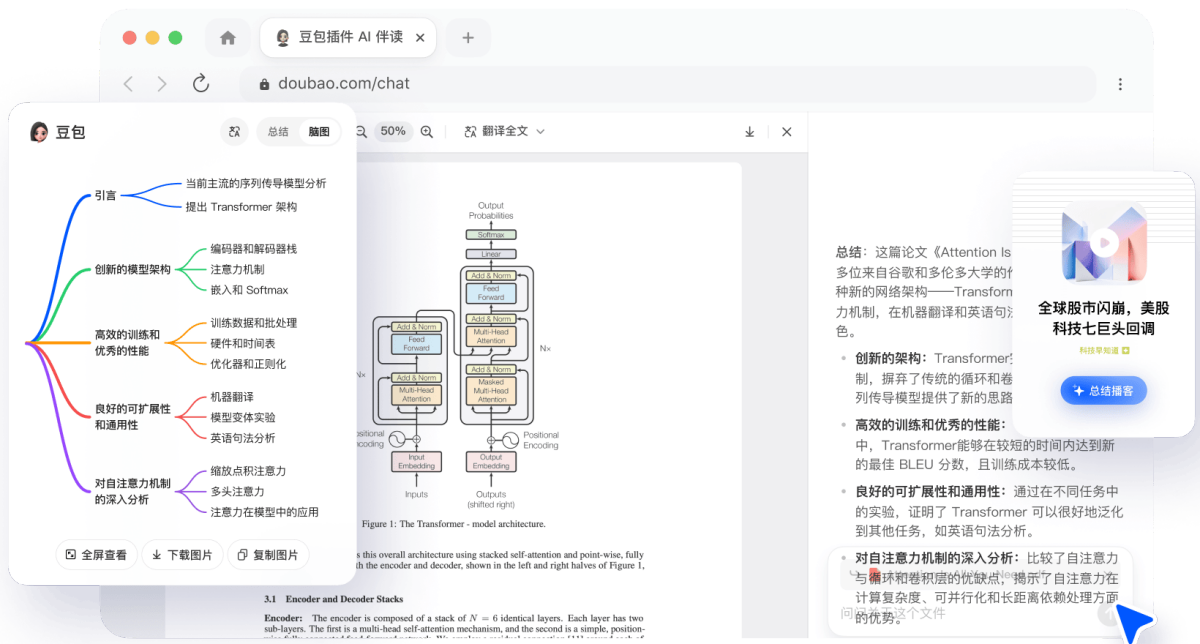Click the 全屏查看 button
Image resolution: width=1200 pixels, height=644 pixels.
coord(96,554)
